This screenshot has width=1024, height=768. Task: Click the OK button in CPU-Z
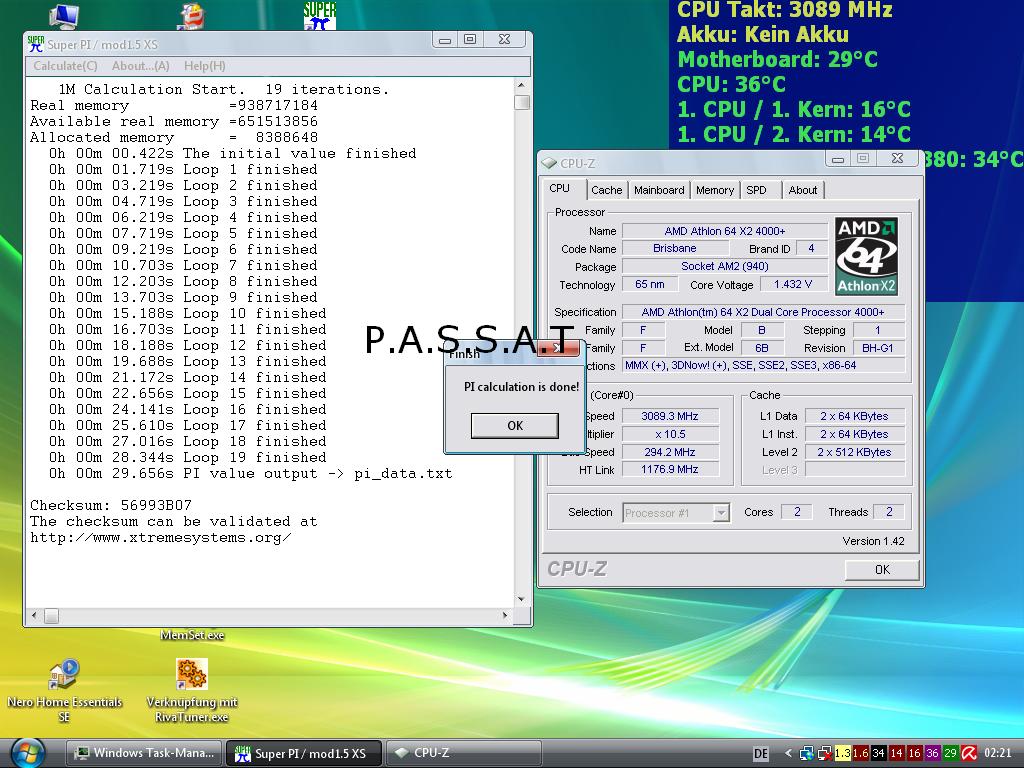pos(882,569)
